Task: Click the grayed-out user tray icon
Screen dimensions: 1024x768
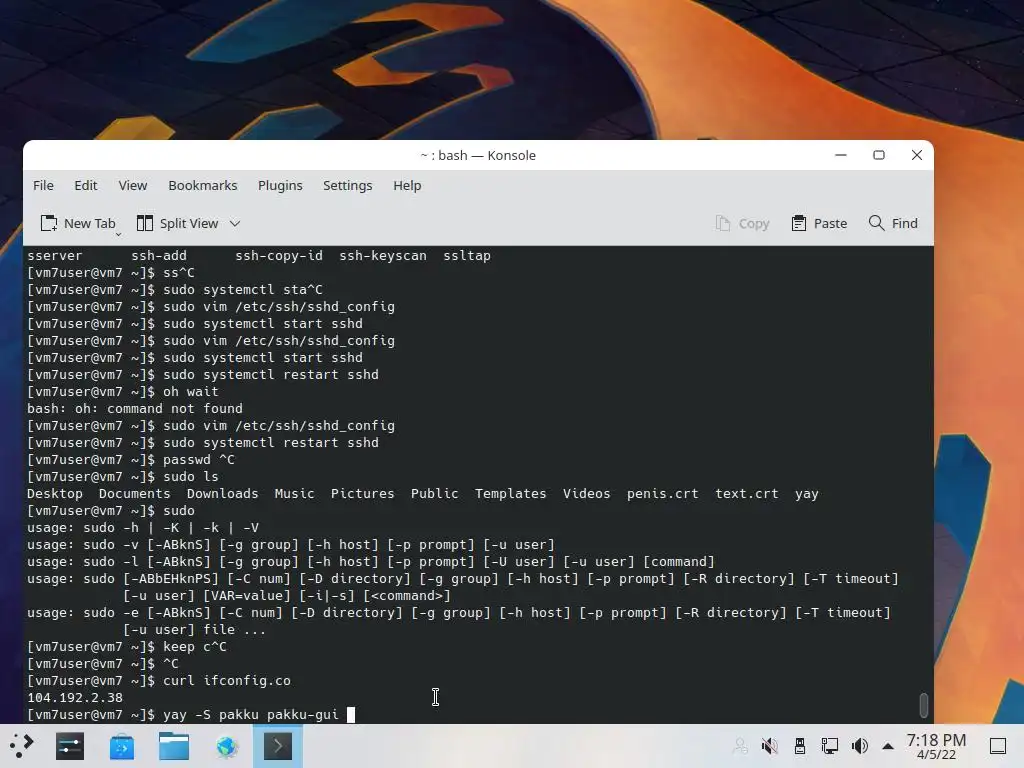Action: [740, 746]
